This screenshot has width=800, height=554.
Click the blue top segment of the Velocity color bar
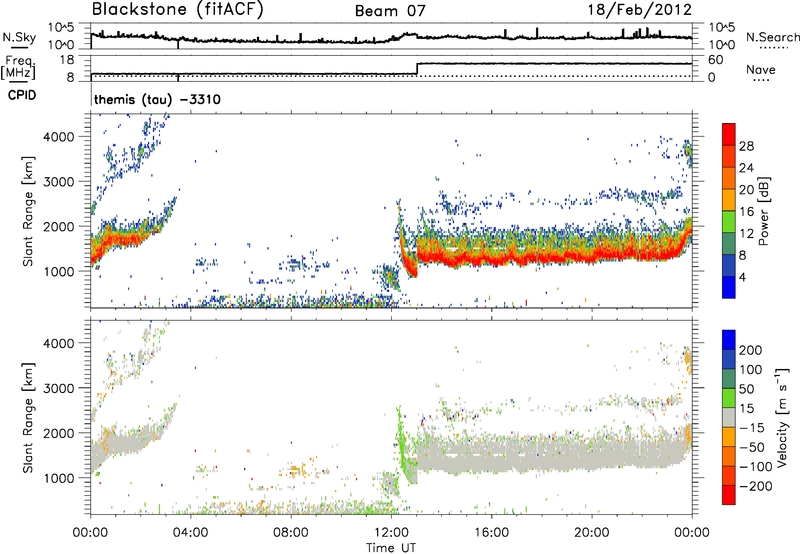[729, 340]
